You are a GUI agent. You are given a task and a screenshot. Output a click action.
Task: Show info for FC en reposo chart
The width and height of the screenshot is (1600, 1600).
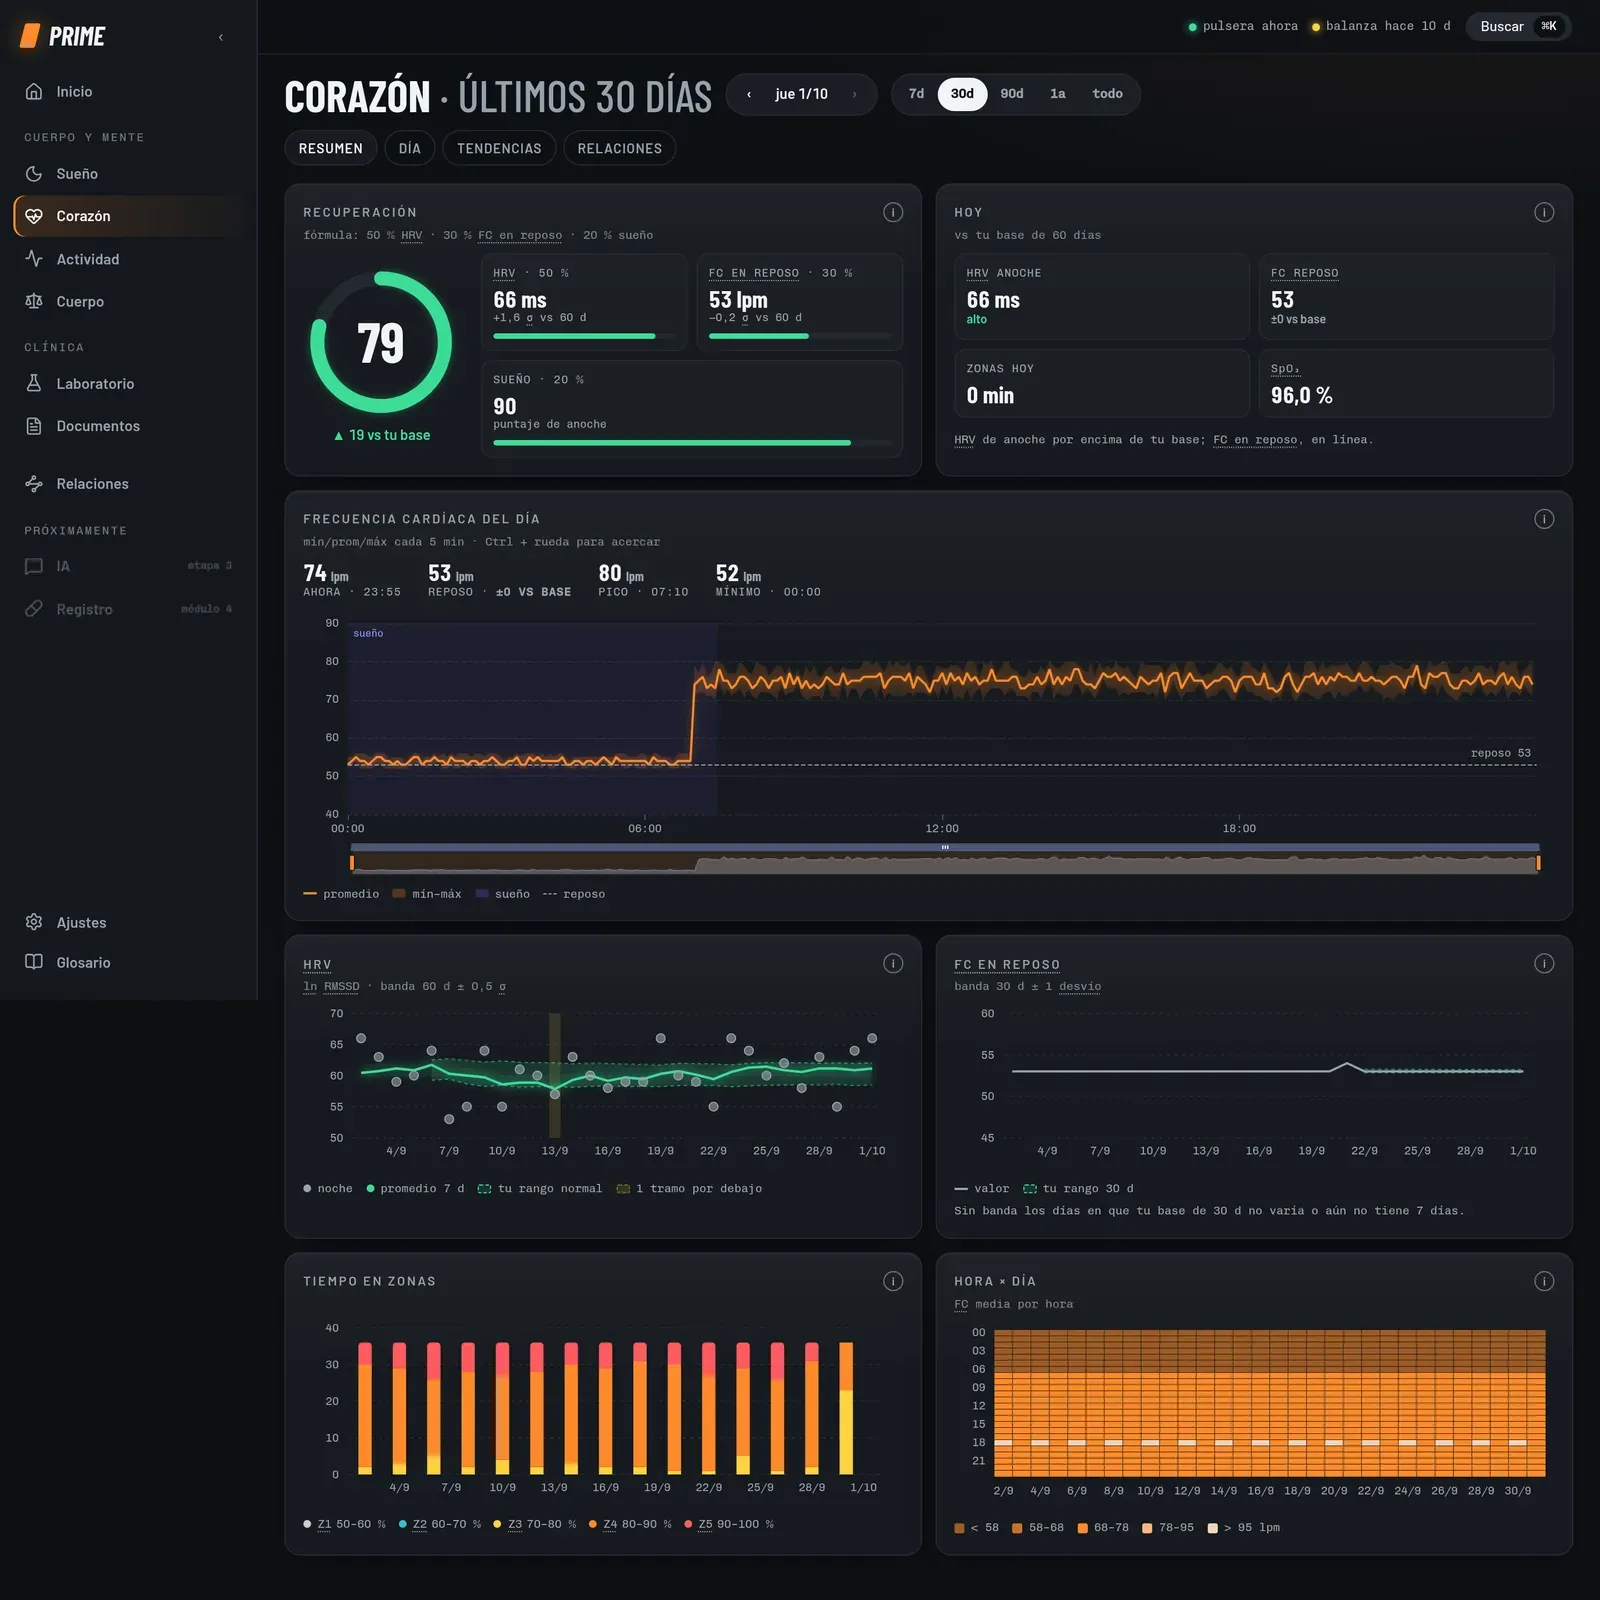coord(1544,963)
